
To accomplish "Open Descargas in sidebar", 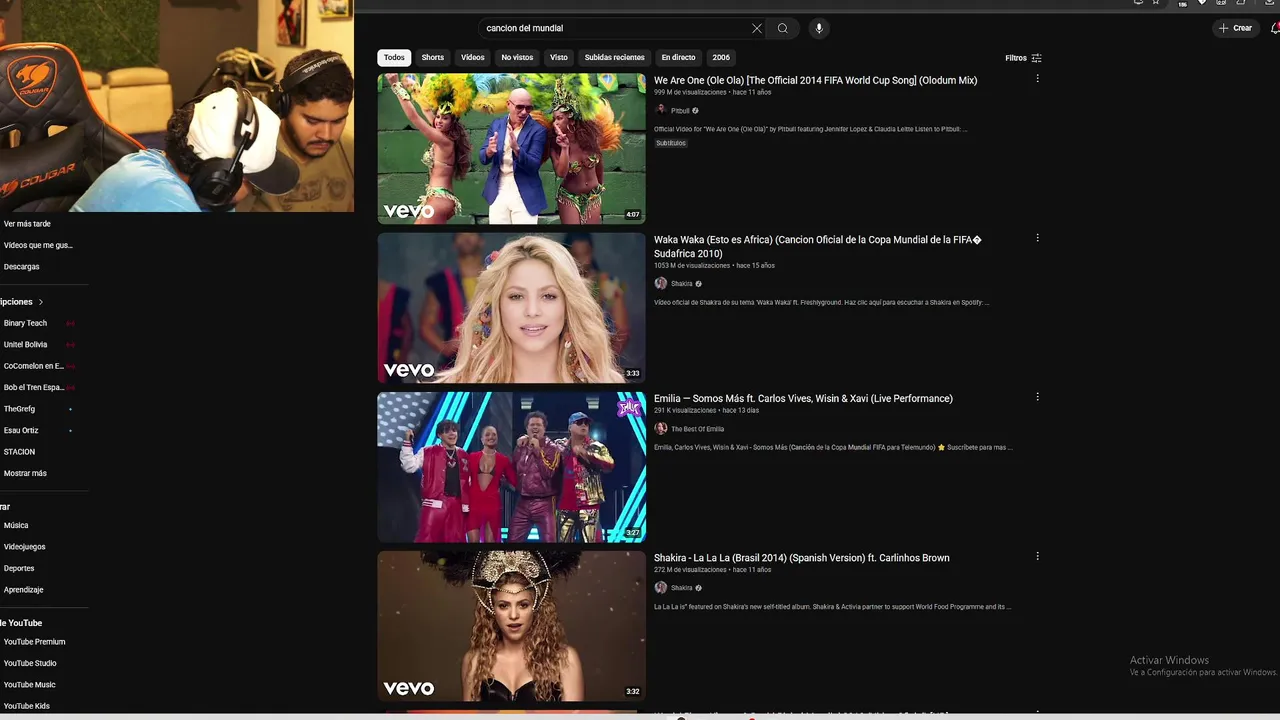I will click(x=21, y=267).
